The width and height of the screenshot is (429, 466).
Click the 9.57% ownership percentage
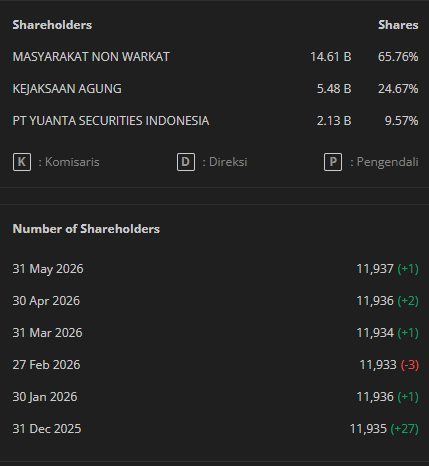tap(401, 121)
